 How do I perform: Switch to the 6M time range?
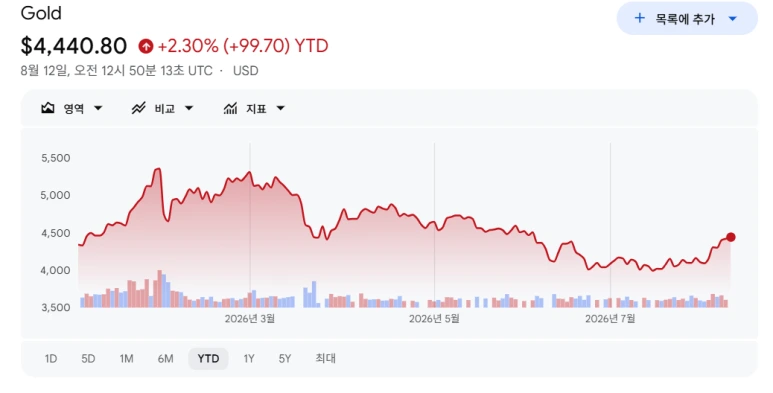(x=166, y=358)
